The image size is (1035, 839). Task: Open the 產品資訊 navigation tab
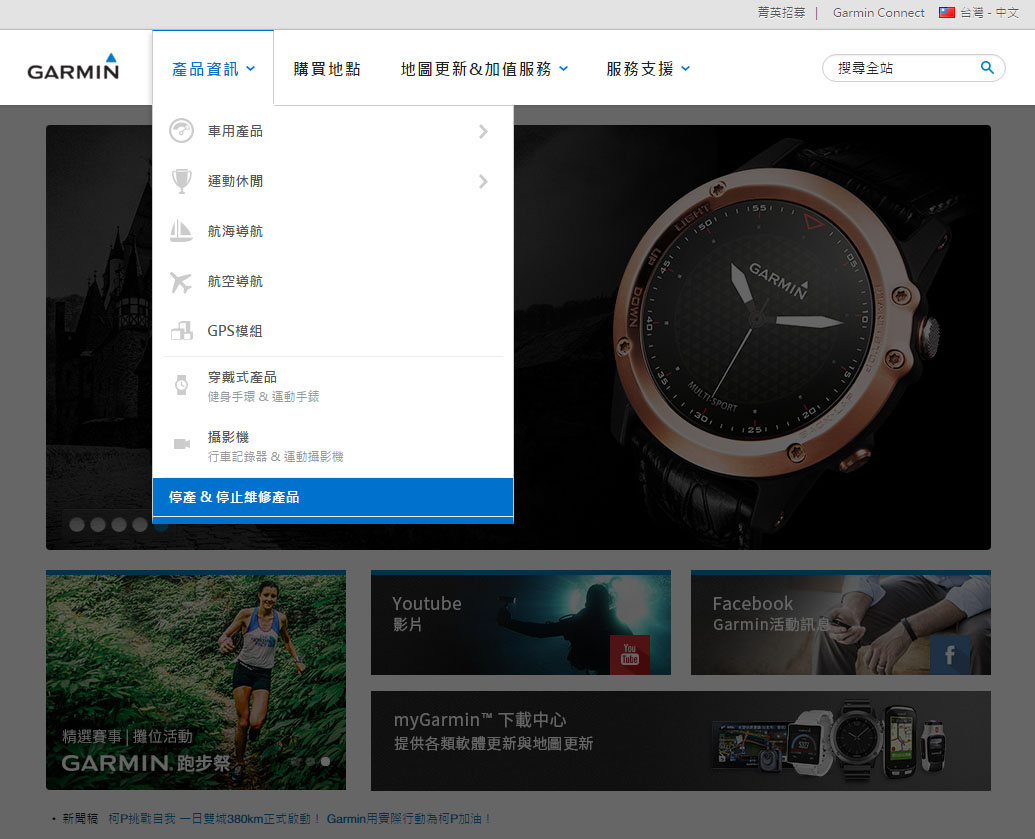[213, 68]
